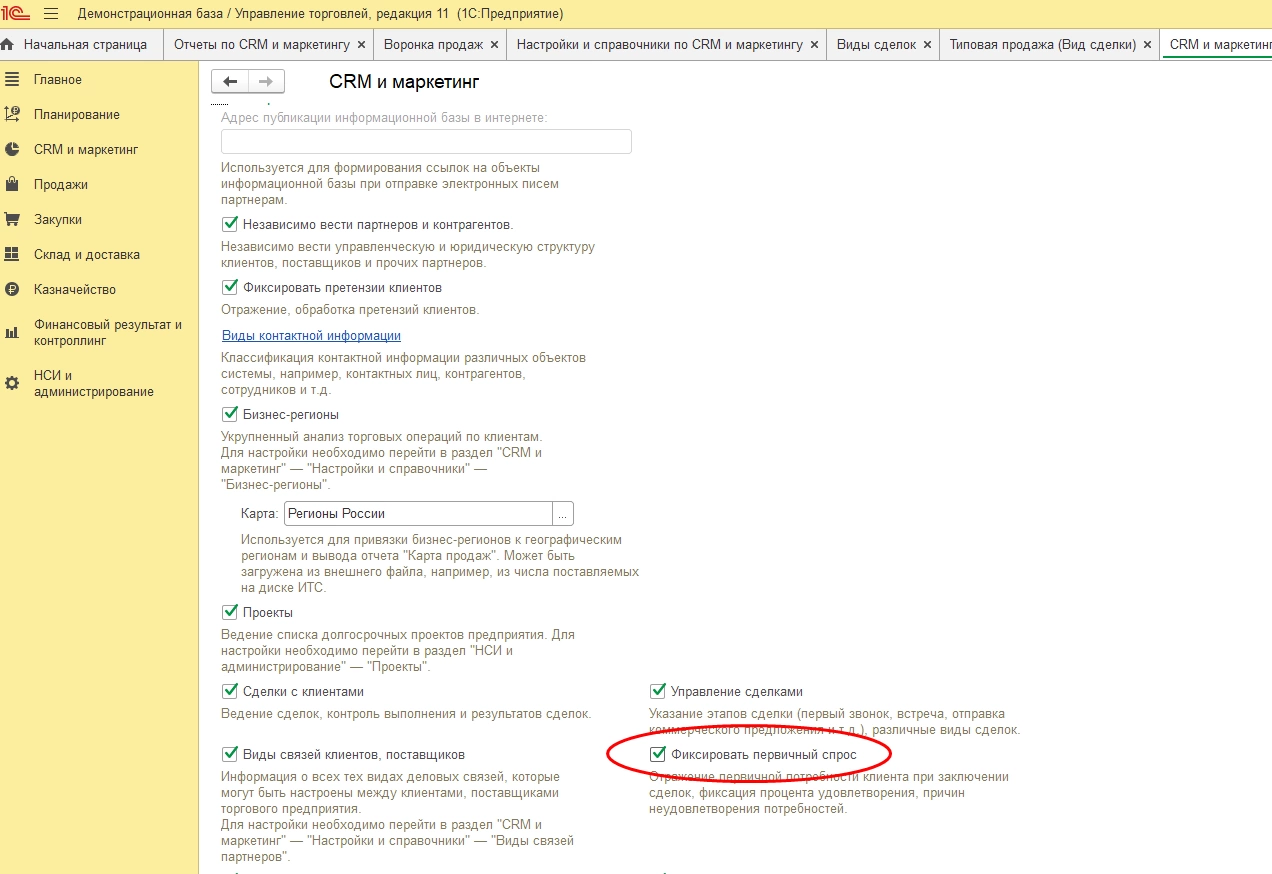Click the CRM и маркетинг pie icon
The image size is (1272, 874).
[x=12, y=149]
